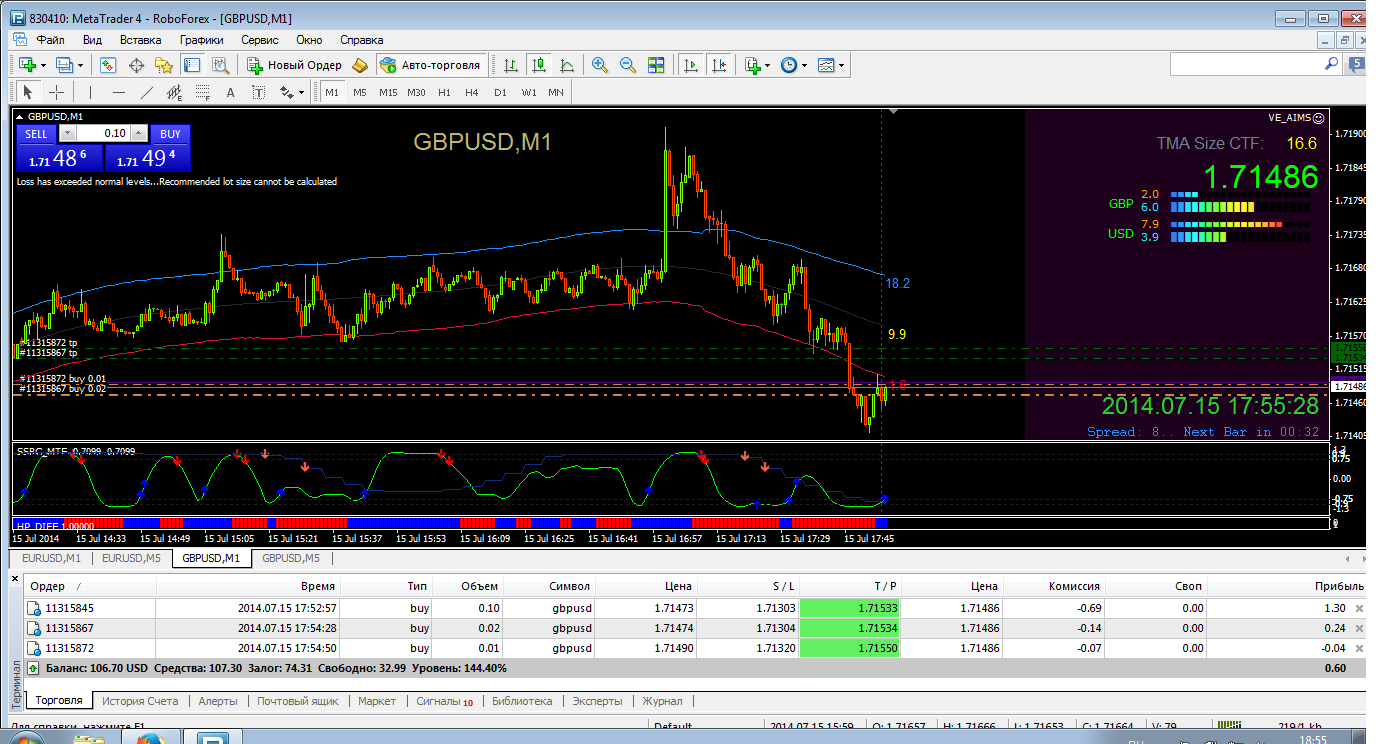Zoom out on the chart

click(x=628, y=65)
